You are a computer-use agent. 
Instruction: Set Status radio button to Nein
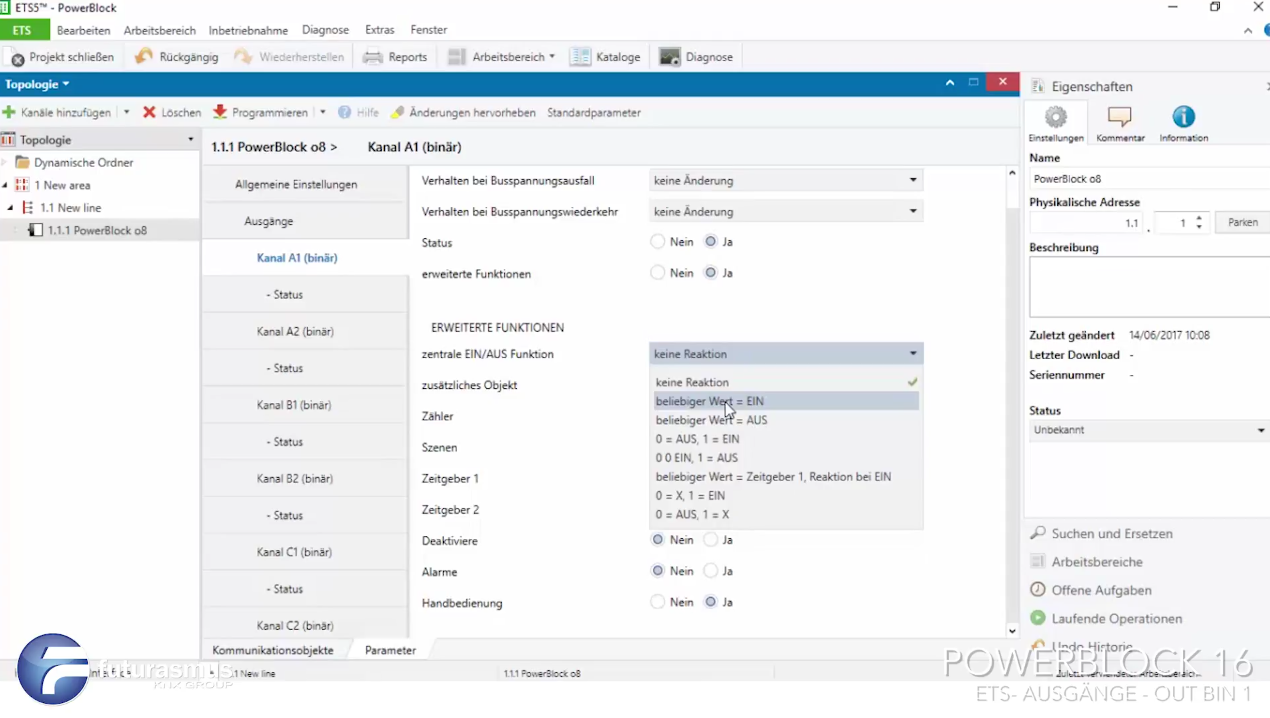tap(657, 242)
